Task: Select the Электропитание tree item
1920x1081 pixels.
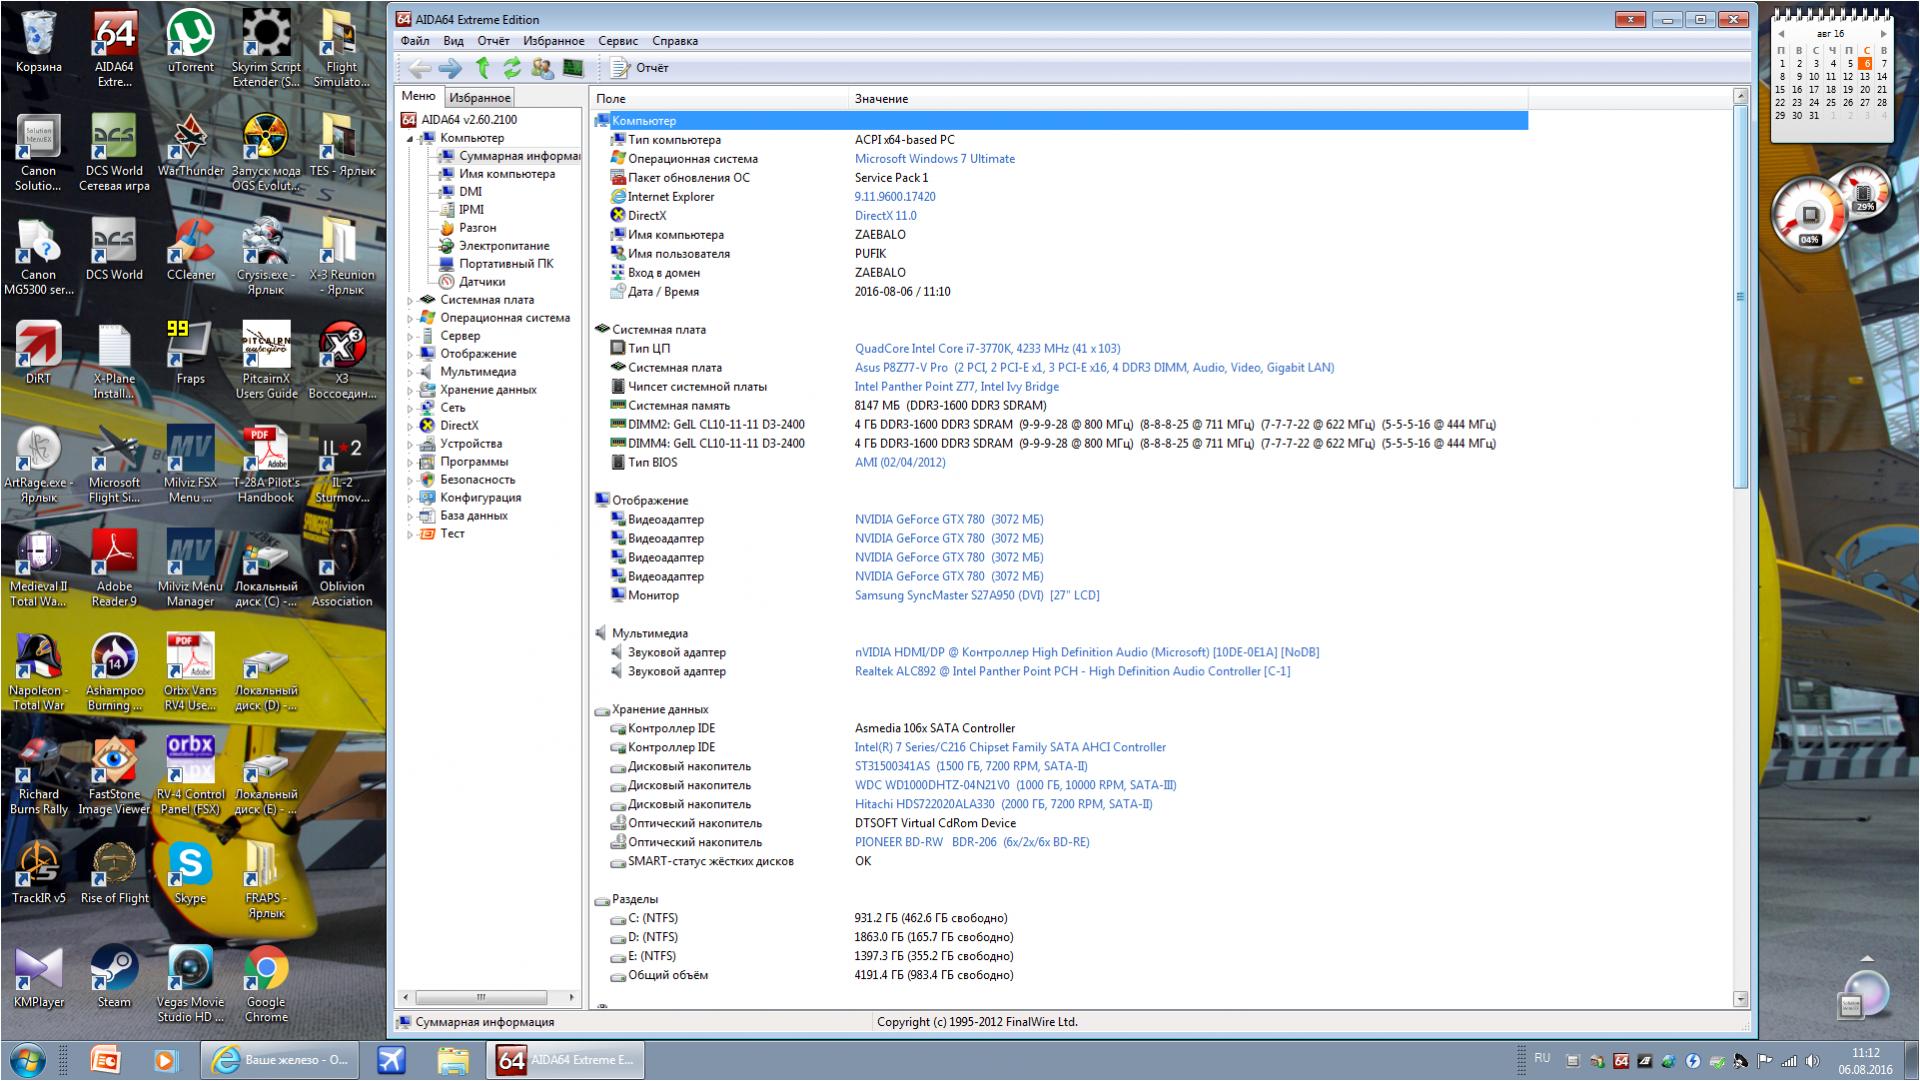Action: [x=503, y=246]
